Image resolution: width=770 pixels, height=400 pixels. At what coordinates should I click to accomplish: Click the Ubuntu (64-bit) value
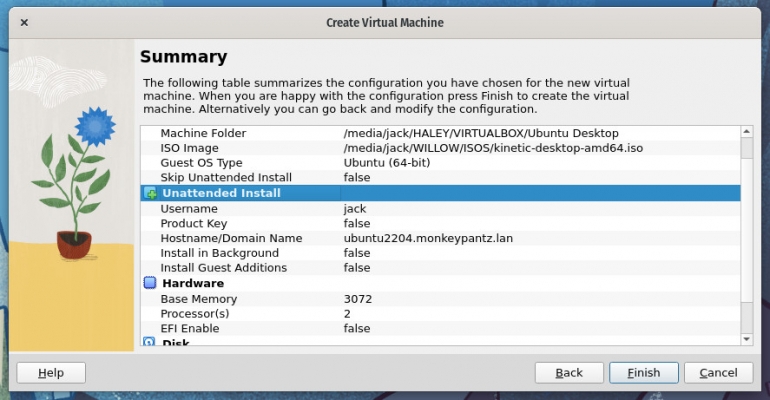[x=386, y=163]
